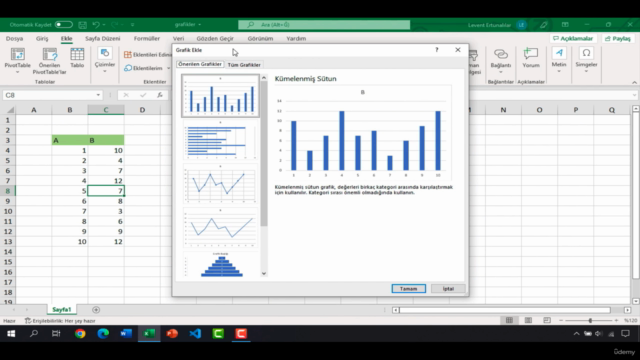640x360 pixels.
Task: Click the insert function fx icon
Action: (160, 95)
